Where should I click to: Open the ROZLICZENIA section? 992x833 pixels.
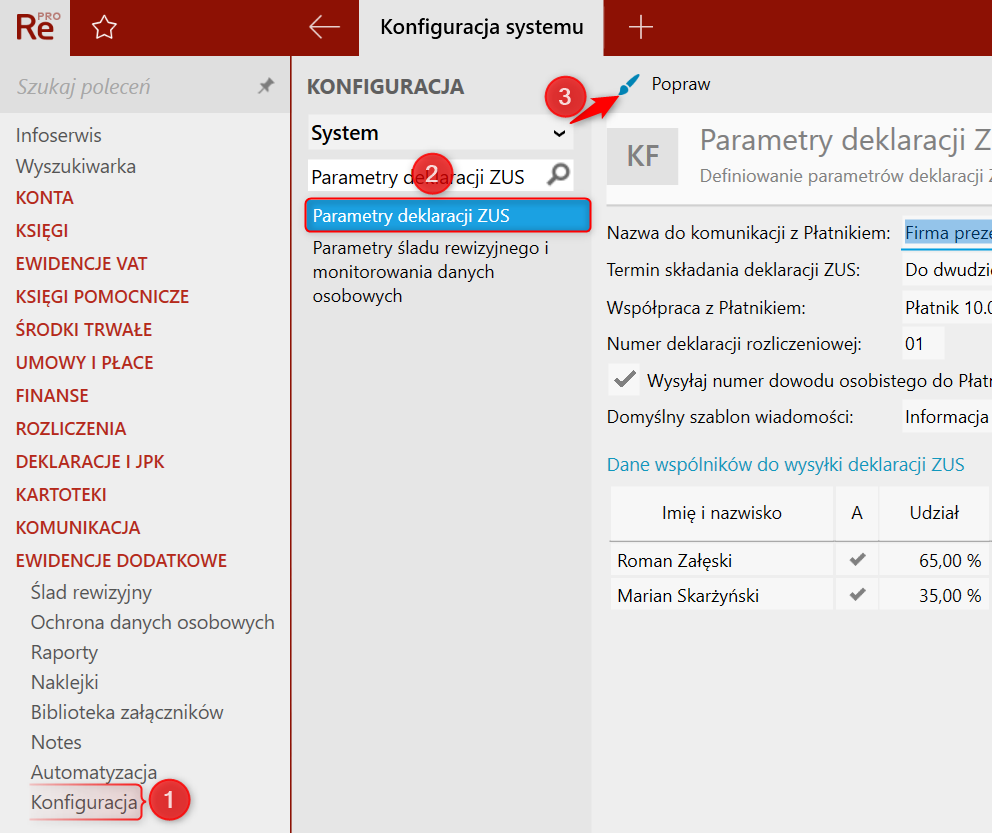coord(71,428)
